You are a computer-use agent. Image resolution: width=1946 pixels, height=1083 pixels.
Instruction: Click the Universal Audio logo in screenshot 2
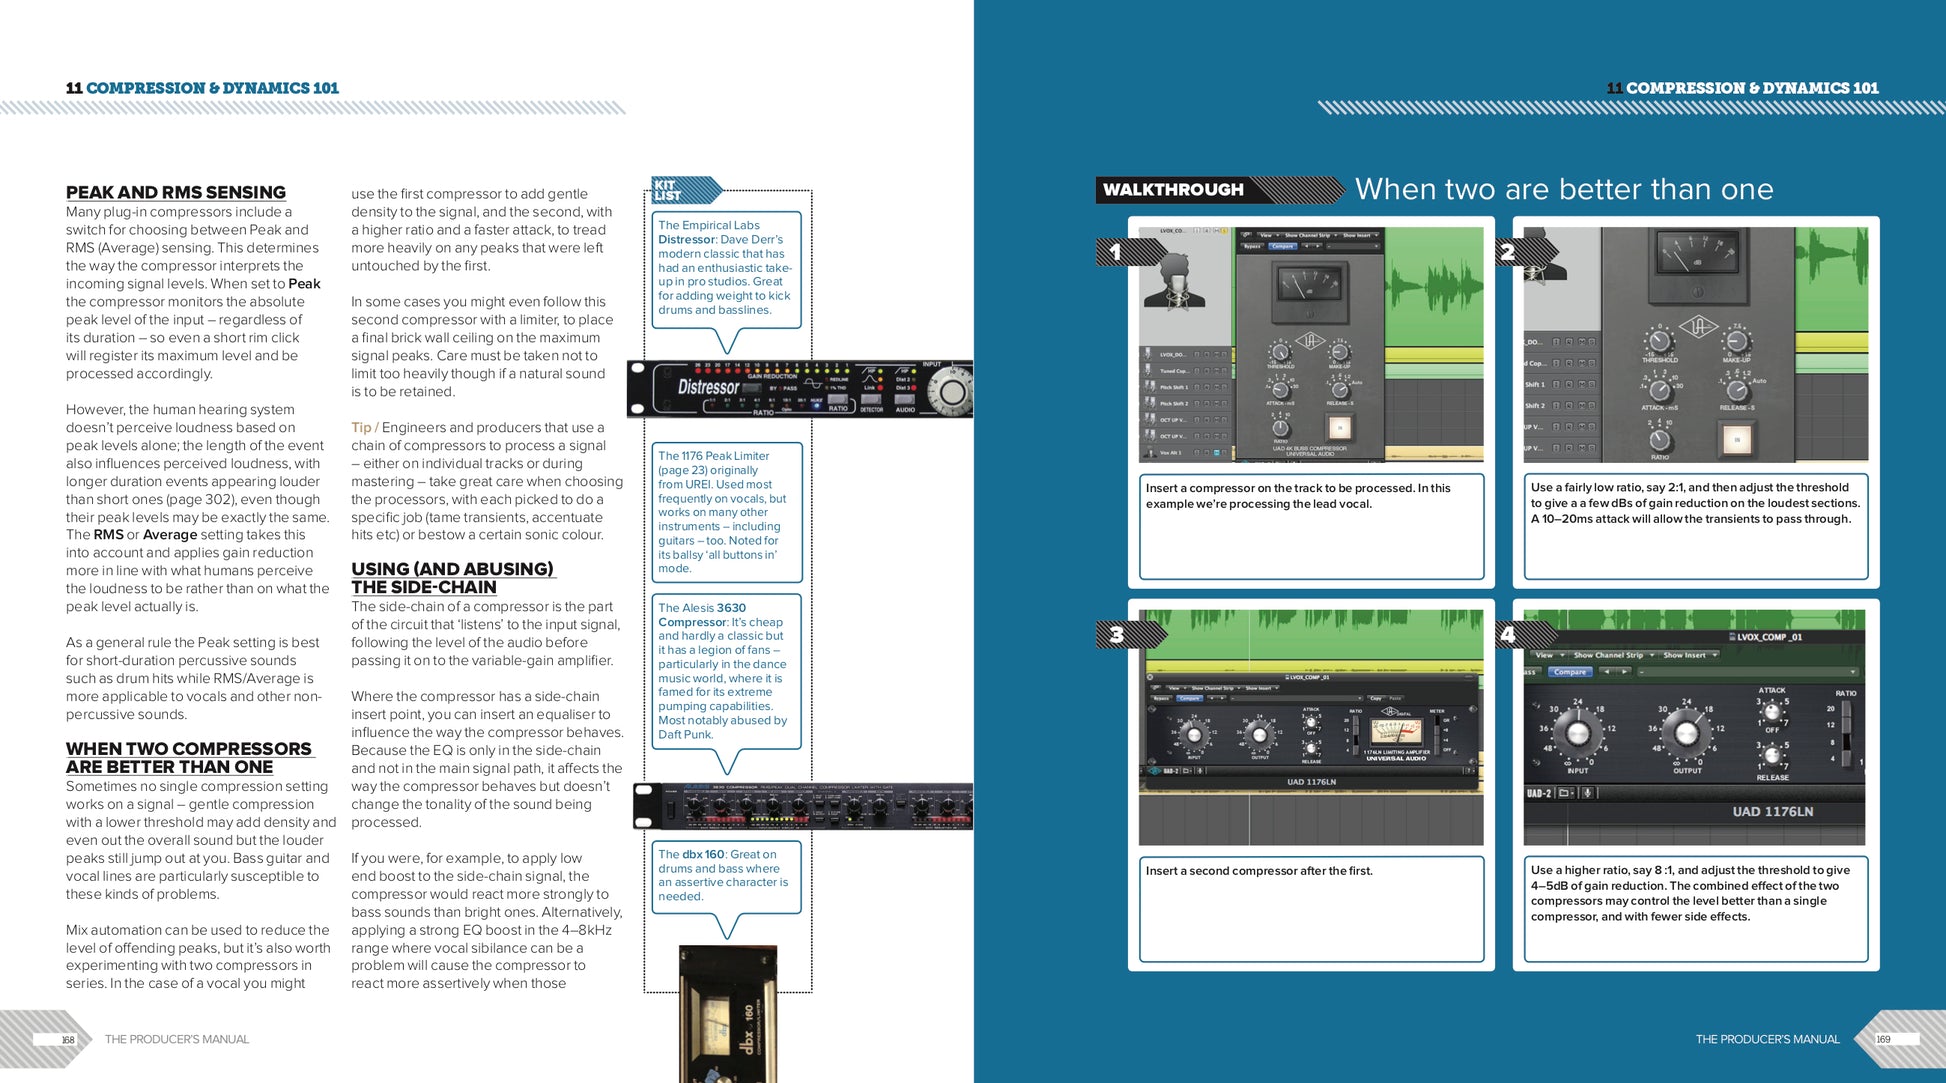[1697, 326]
